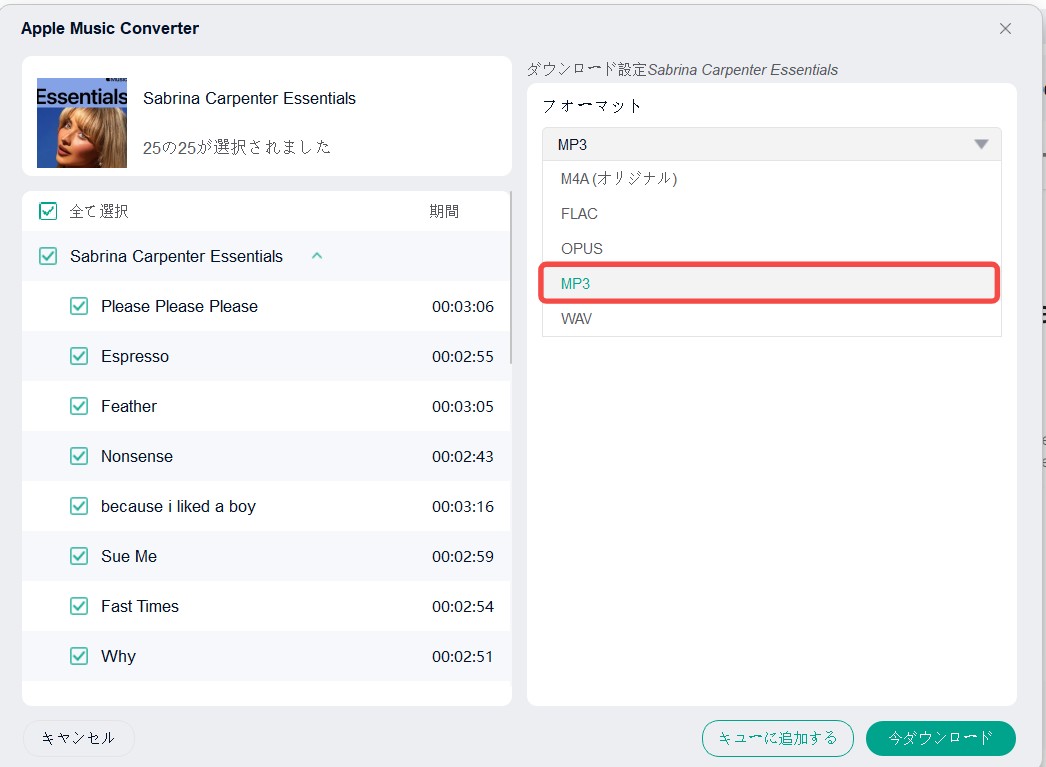
Task: Uncheck because i liked a boy
Action: (x=79, y=506)
